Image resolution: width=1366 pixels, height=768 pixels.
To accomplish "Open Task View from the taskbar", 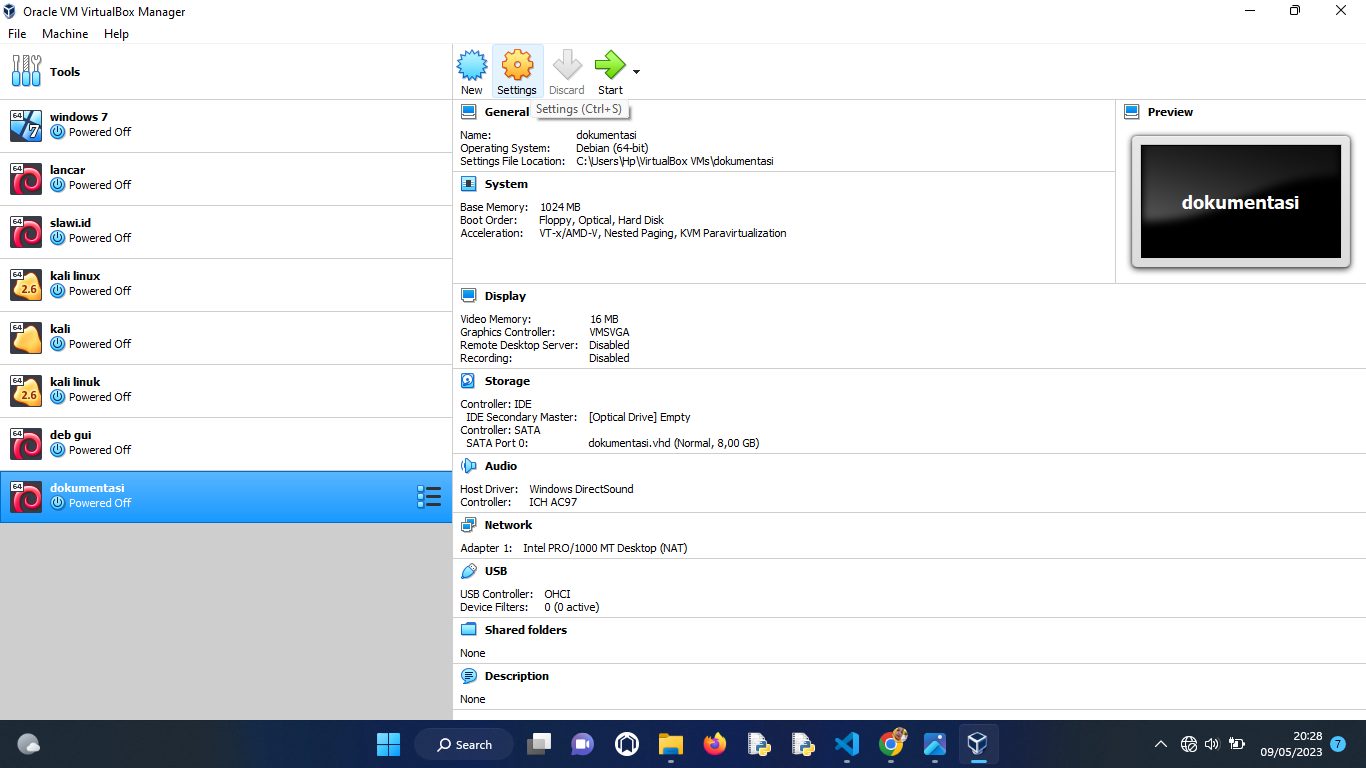I will tap(539, 744).
